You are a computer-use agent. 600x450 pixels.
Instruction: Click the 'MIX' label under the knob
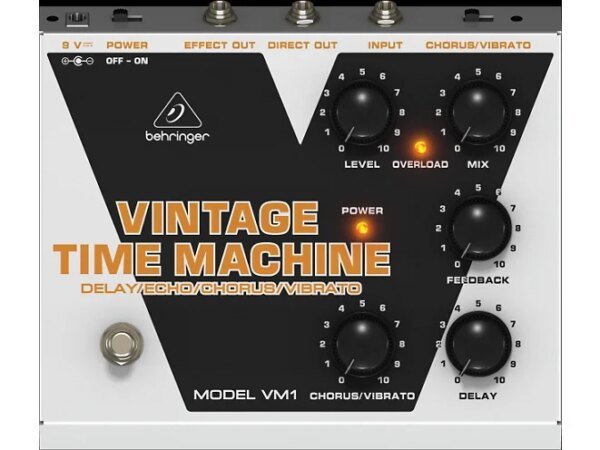coord(478,165)
